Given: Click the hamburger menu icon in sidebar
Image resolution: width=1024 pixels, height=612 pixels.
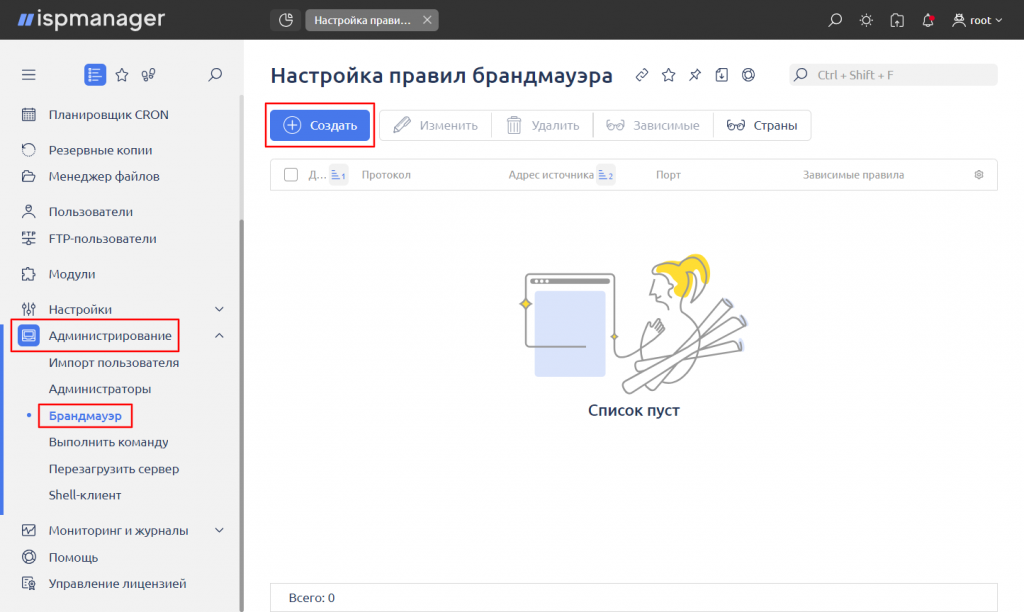Looking at the screenshot, I should coord(29,74).
